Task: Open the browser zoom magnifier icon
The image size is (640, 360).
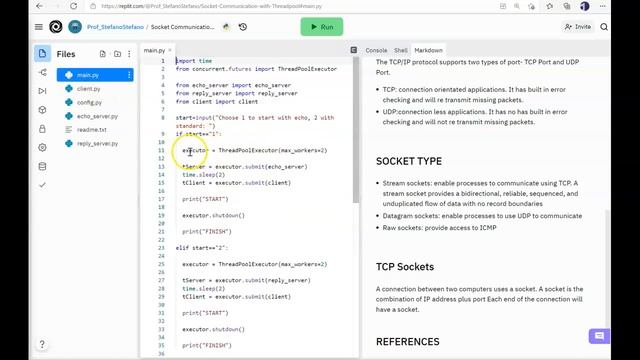Action: (x=517, y=6)
